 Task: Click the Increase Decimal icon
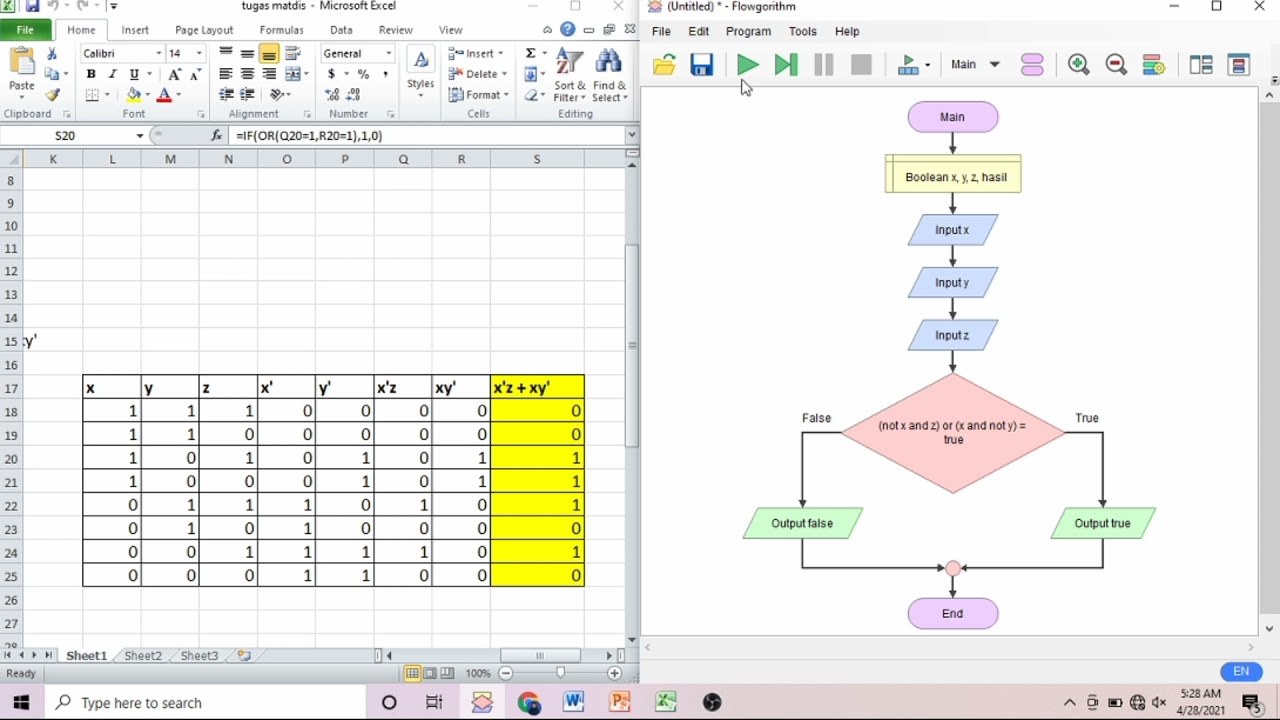333,95
